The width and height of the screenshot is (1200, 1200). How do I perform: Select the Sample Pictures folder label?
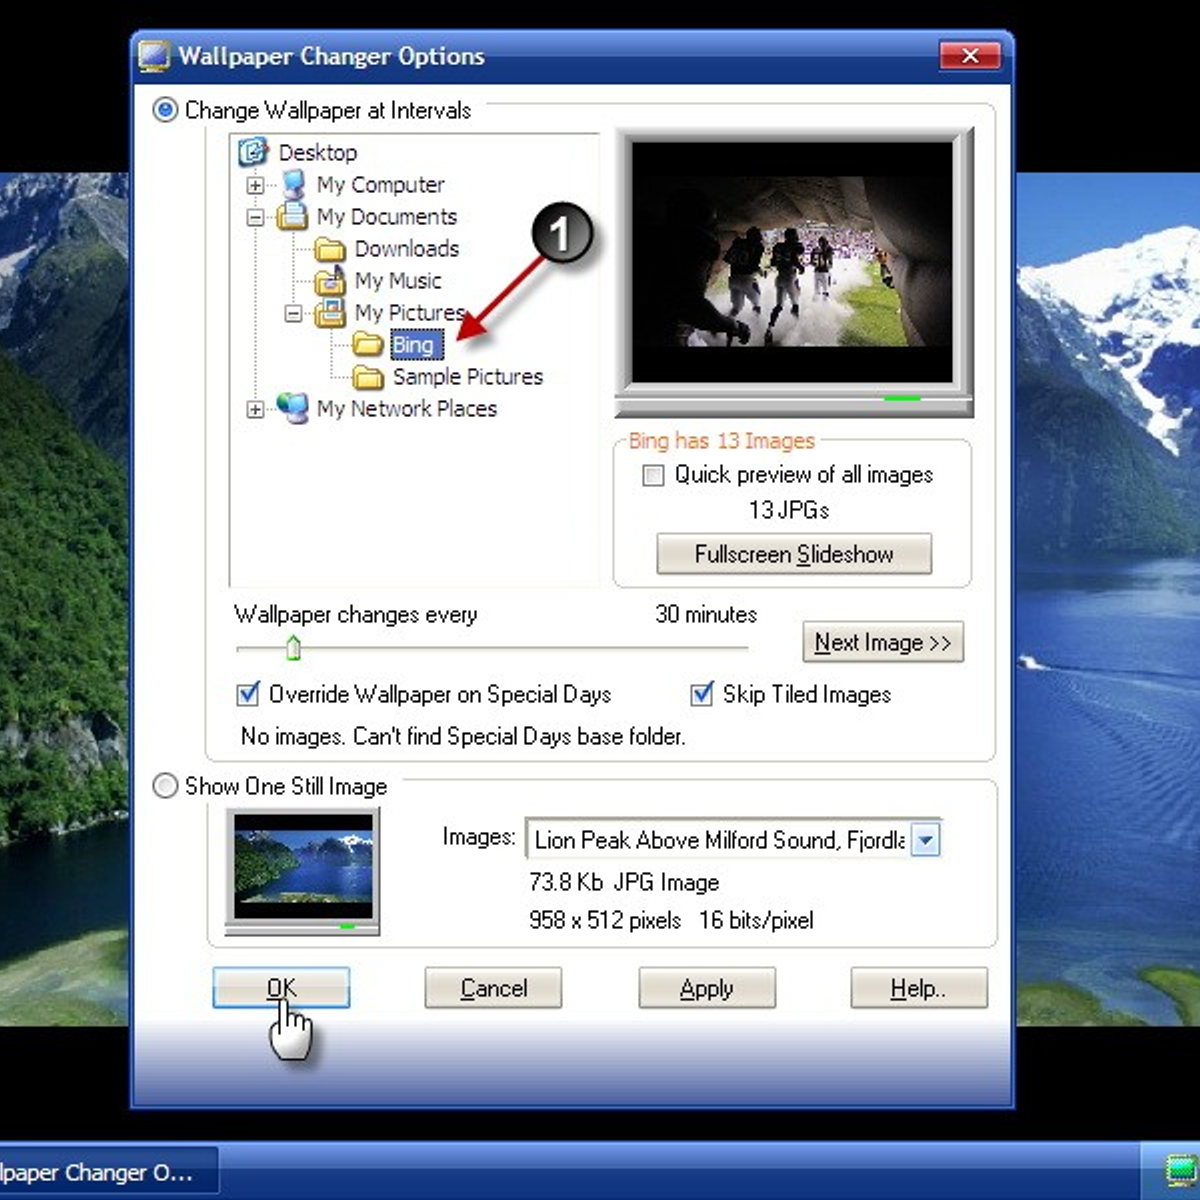(x=468, y=376)
